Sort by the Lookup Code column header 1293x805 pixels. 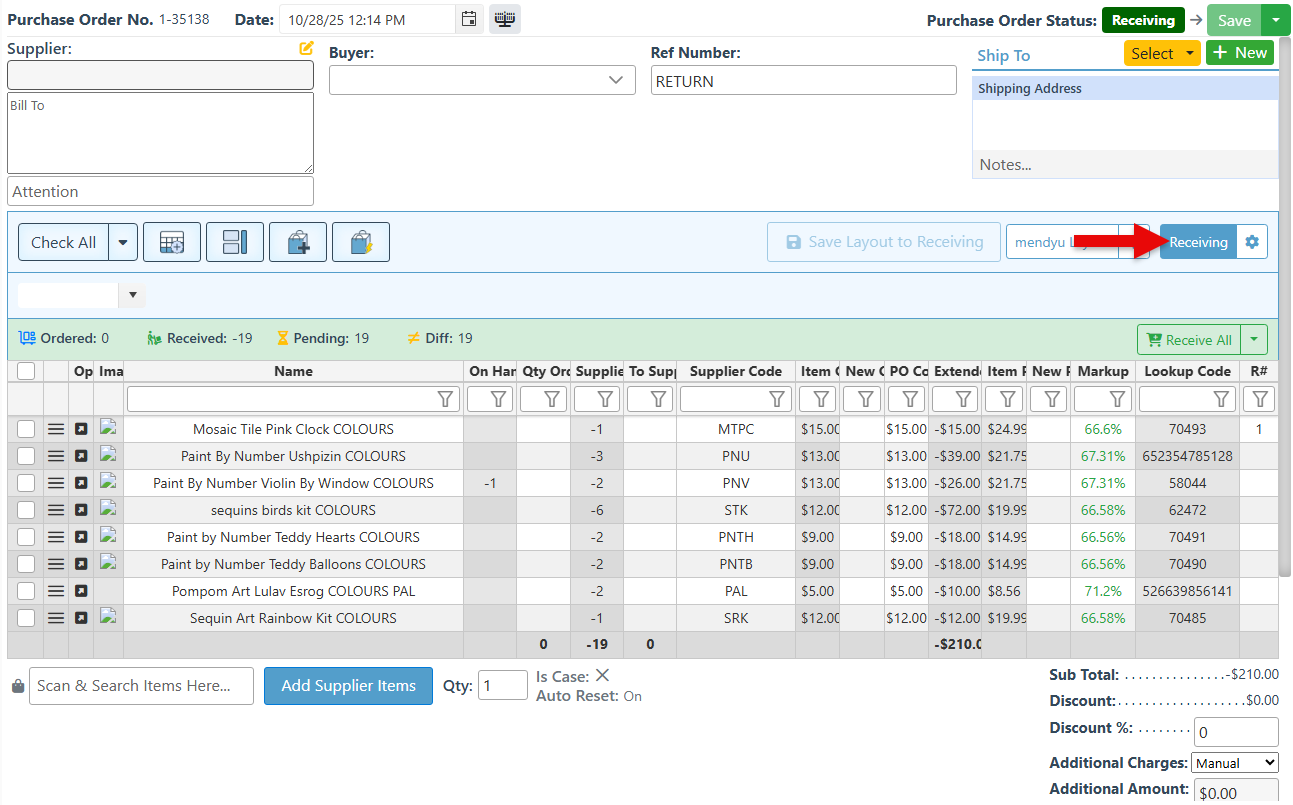[1187, 371]
